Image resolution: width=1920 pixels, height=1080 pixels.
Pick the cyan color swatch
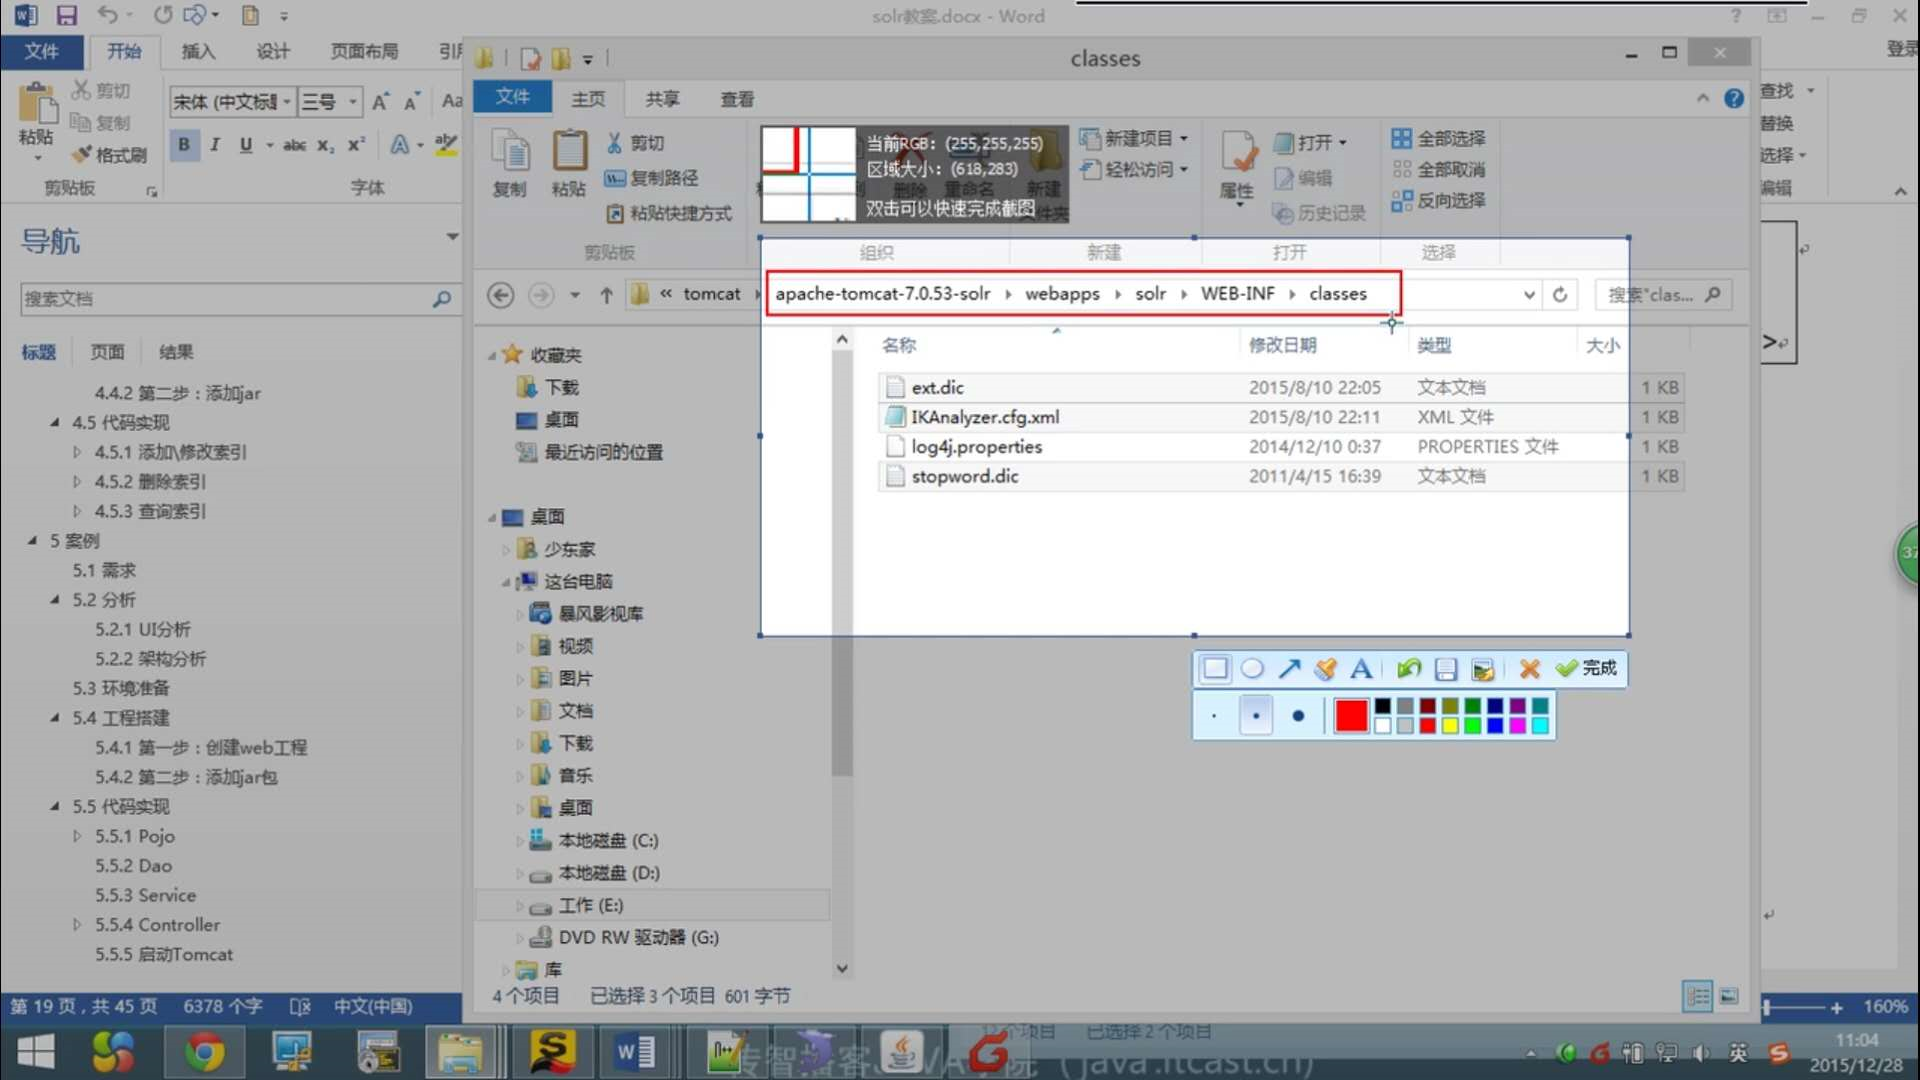pos(1540,726)
